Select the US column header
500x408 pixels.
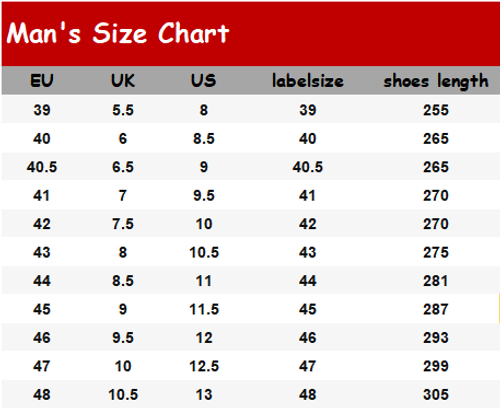coord(204,81)
